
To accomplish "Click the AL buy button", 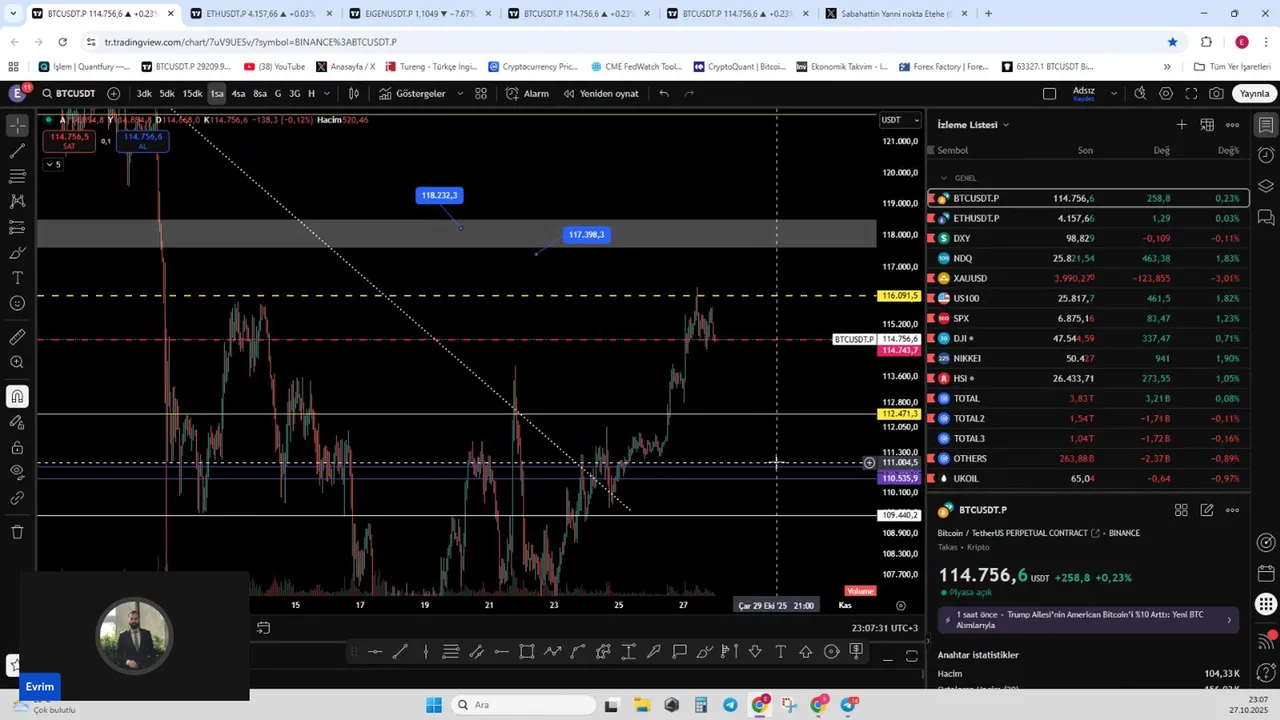I will (x=142, y=141).
